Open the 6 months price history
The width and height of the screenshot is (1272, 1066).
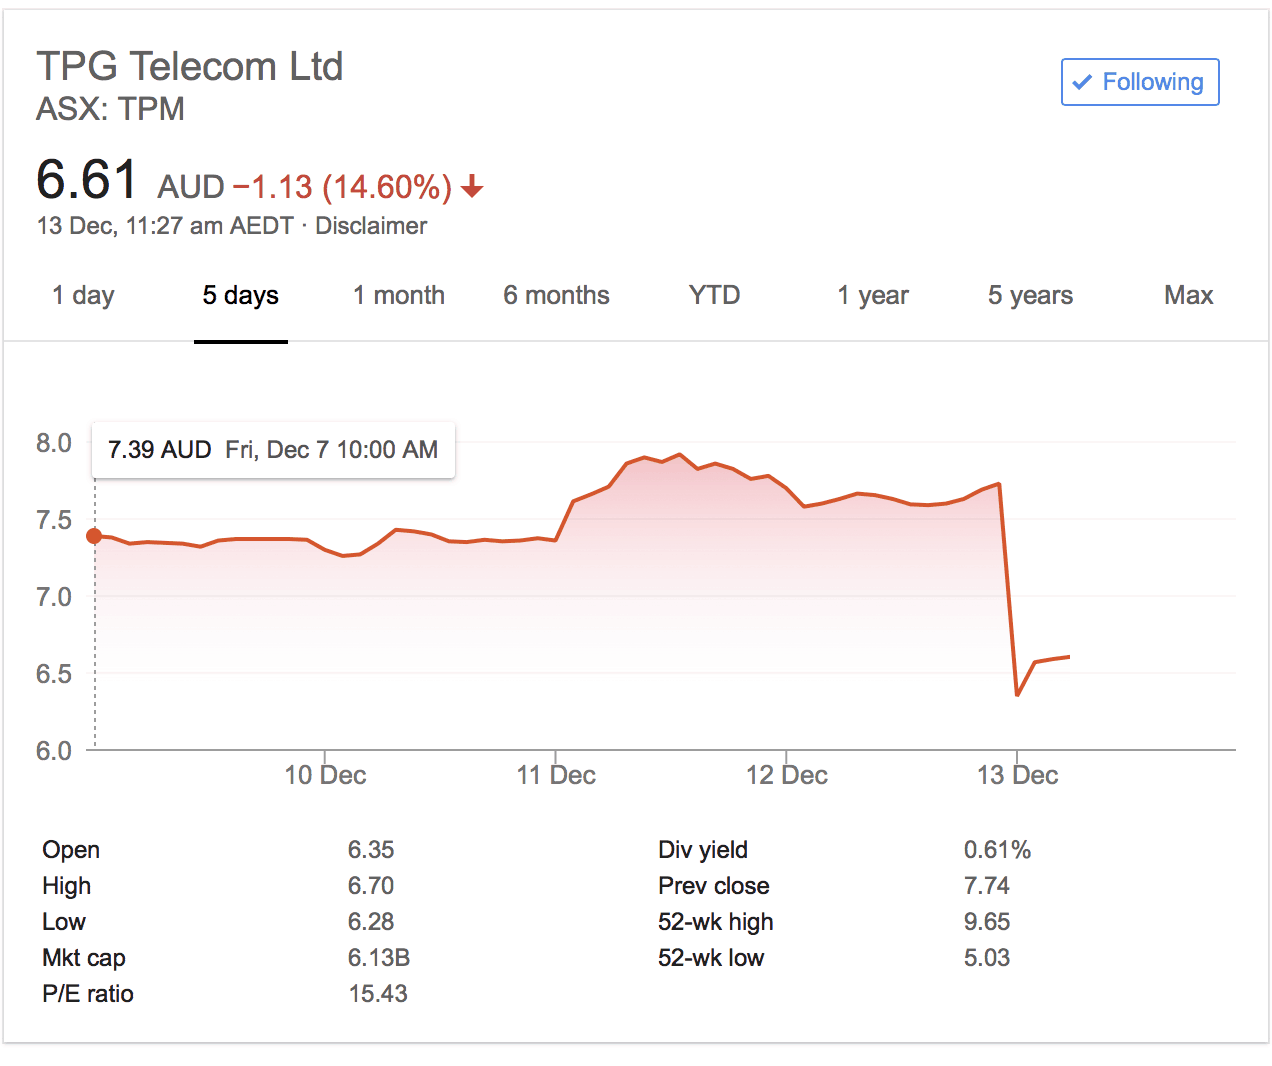(x=556, y=295)
